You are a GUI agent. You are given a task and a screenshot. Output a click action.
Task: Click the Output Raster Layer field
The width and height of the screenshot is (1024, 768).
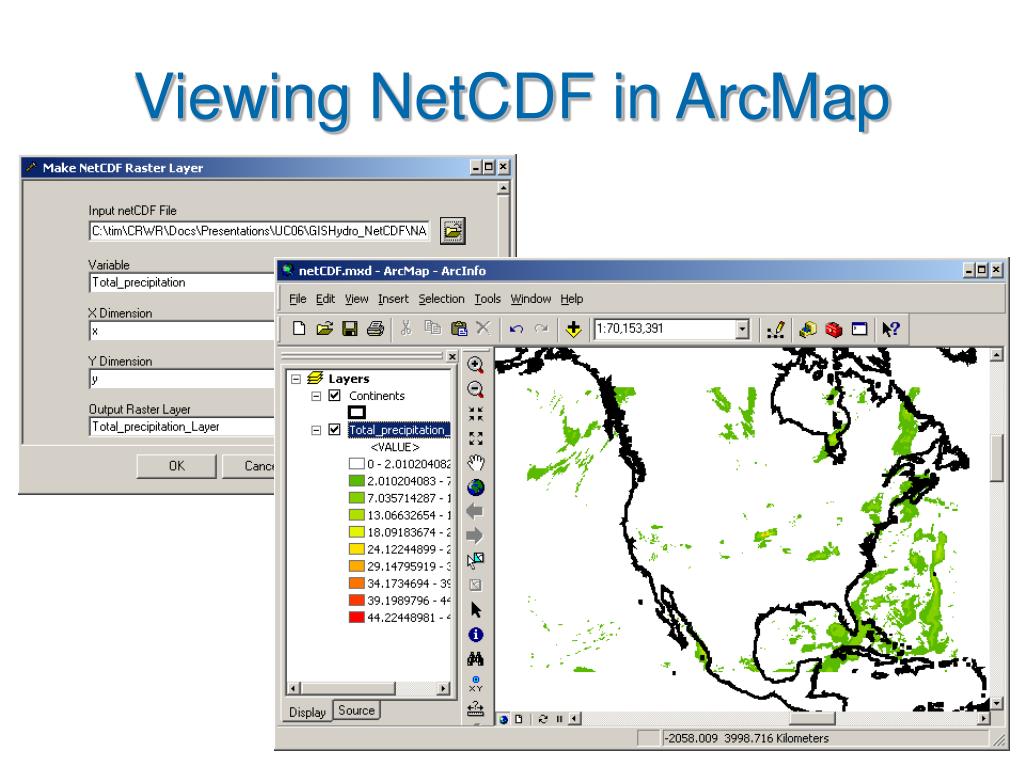pos(182,426)
